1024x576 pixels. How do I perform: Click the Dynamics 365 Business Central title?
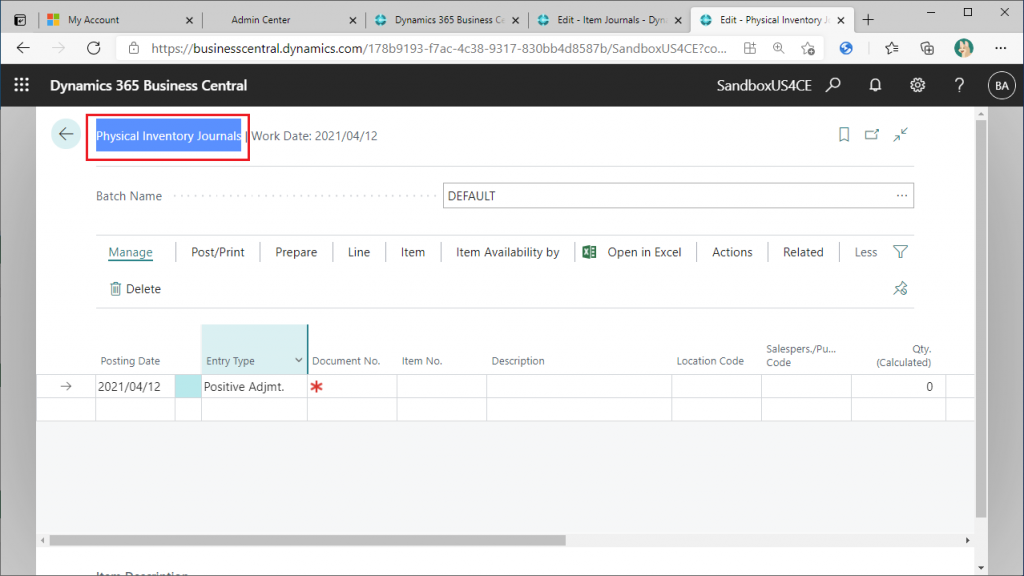pyautogui.click(x=148, y=86)
